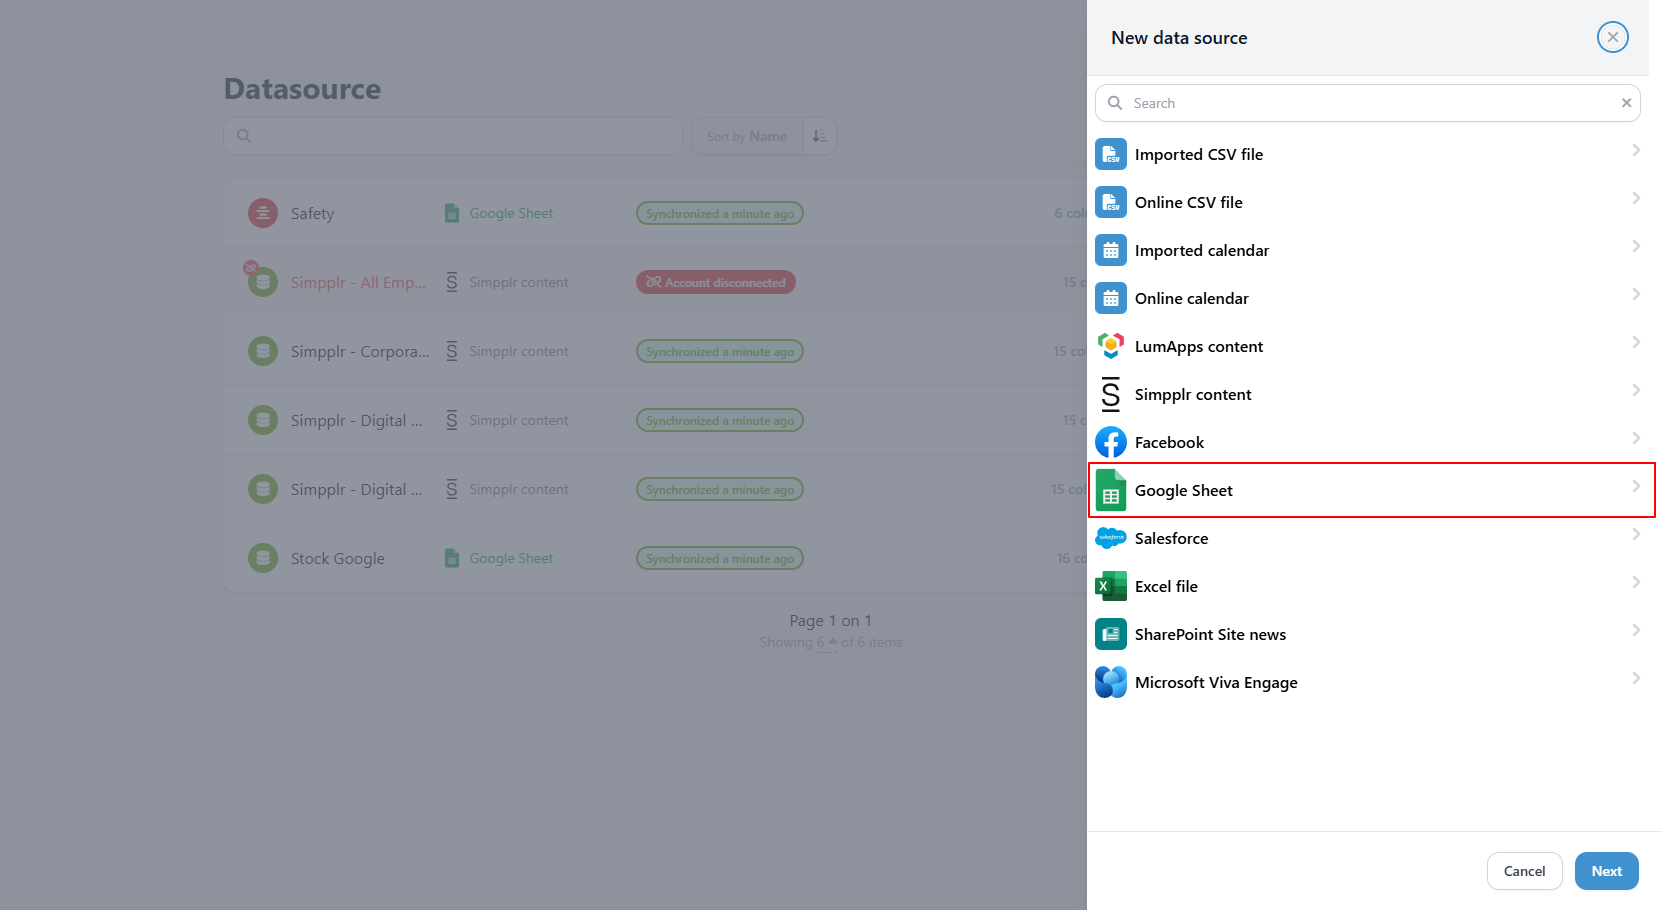Choose the Online calendar option
Viewport: 1662px width, 910px height.
click(1368, 298)
